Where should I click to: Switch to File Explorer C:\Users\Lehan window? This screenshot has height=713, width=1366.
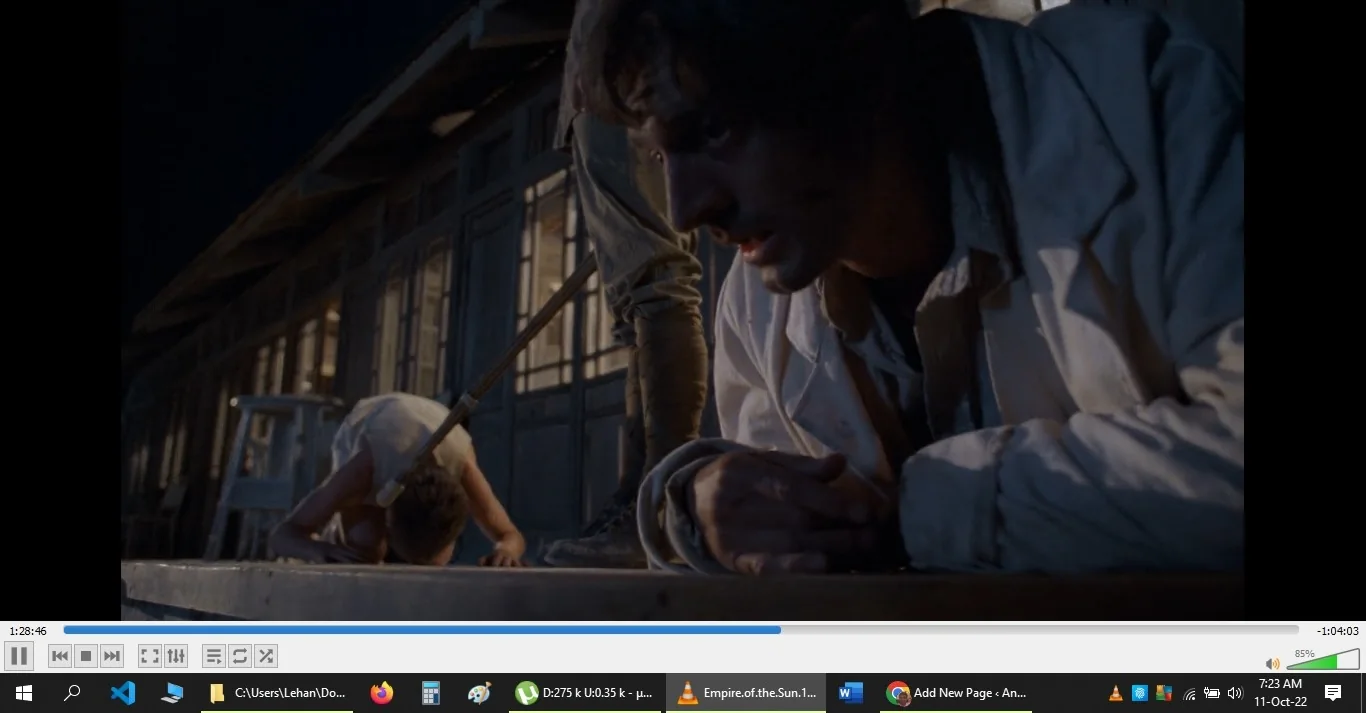click(x=277, y=693)
